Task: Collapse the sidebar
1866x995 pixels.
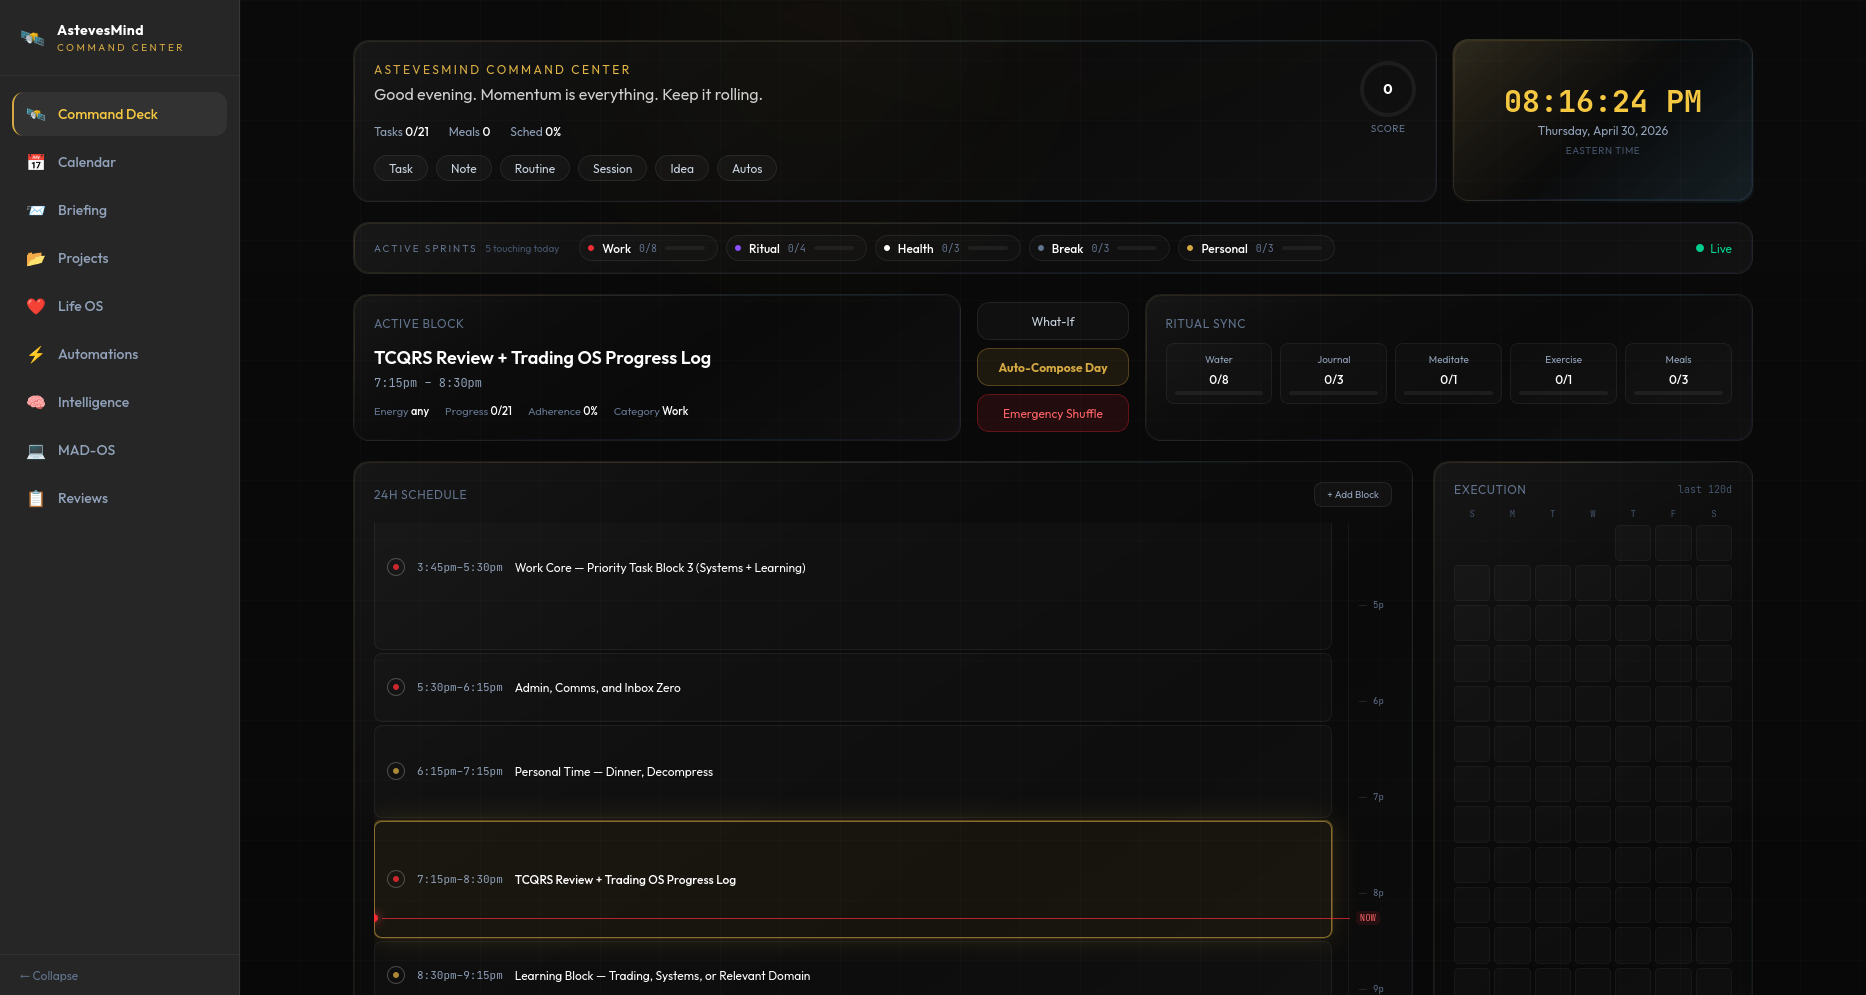Action: [49, 976]
